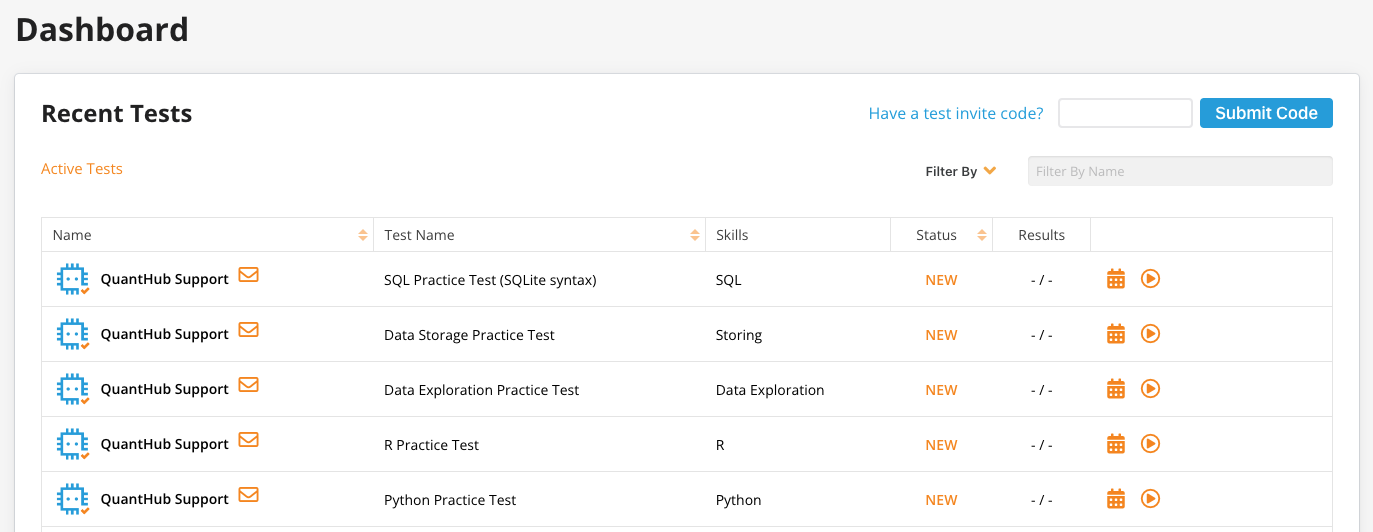Click envelope icon in Data Exploration row
This screenshot has width=1373, height=532.
pyautogui.click(x=249, y=385)
